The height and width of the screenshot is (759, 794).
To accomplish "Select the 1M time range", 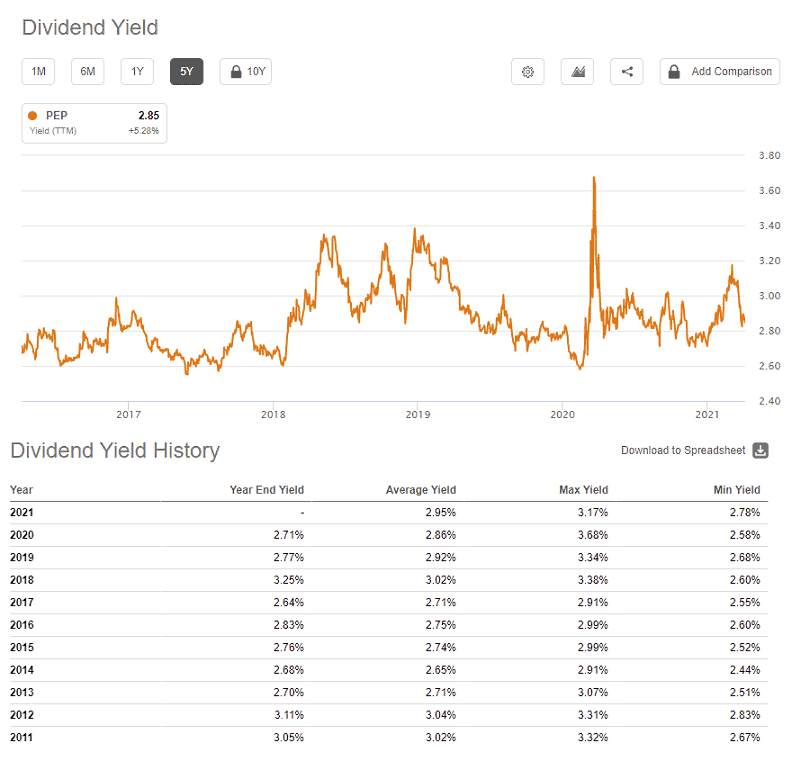I will (x=38, y=71).
